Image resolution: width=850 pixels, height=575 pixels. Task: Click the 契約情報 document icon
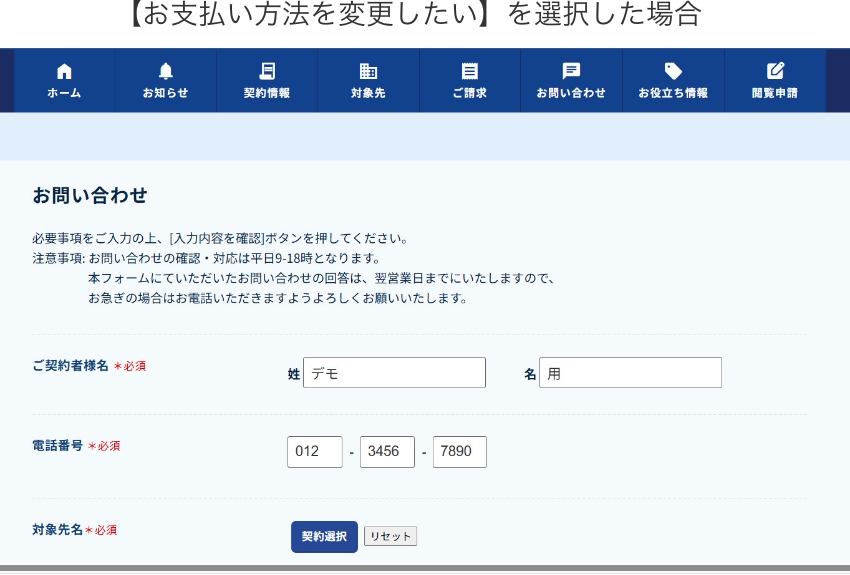pos(267,71)
